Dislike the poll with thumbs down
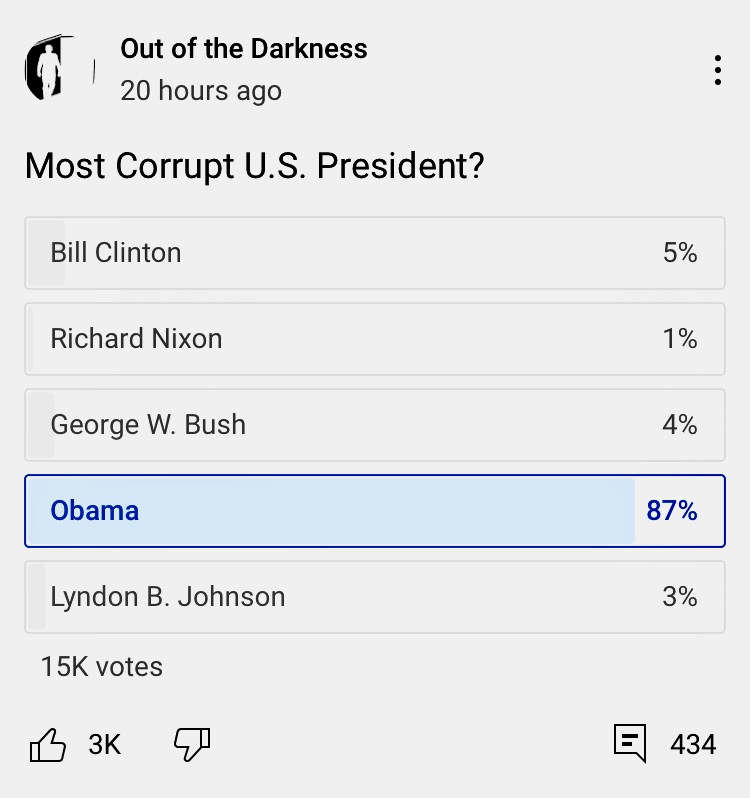The image size is (750, 798). [192, 744]
